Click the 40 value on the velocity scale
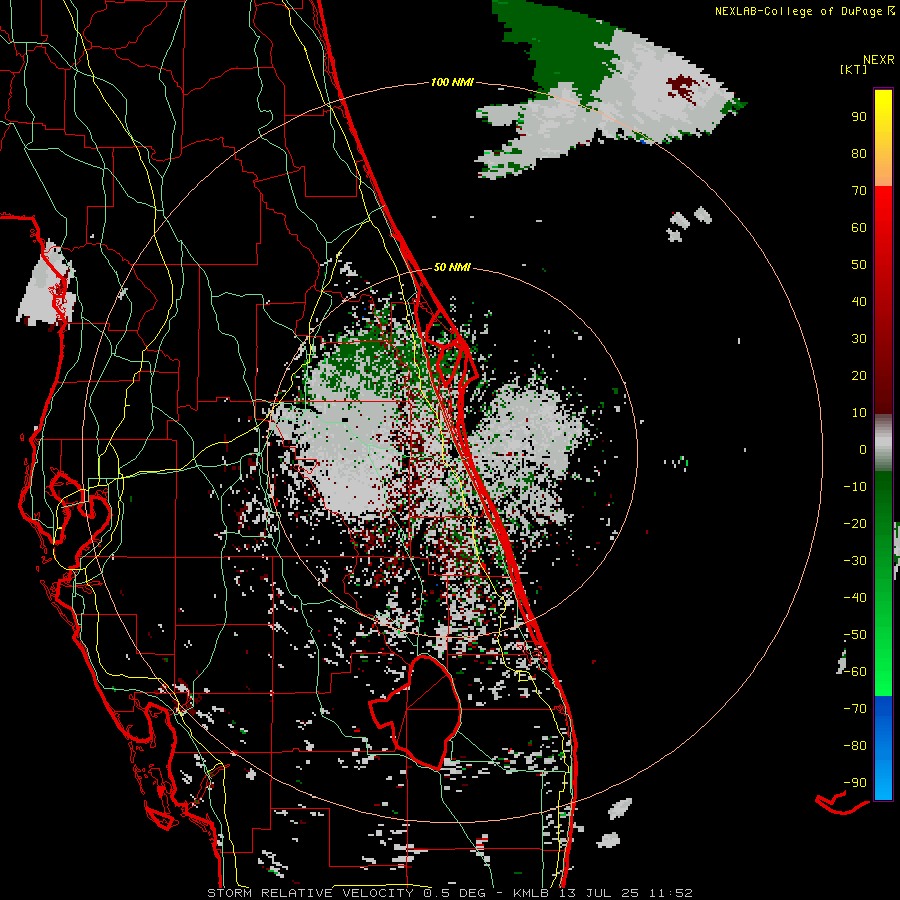The width and height of the screenshot is (900, 900). pos(859,301)
